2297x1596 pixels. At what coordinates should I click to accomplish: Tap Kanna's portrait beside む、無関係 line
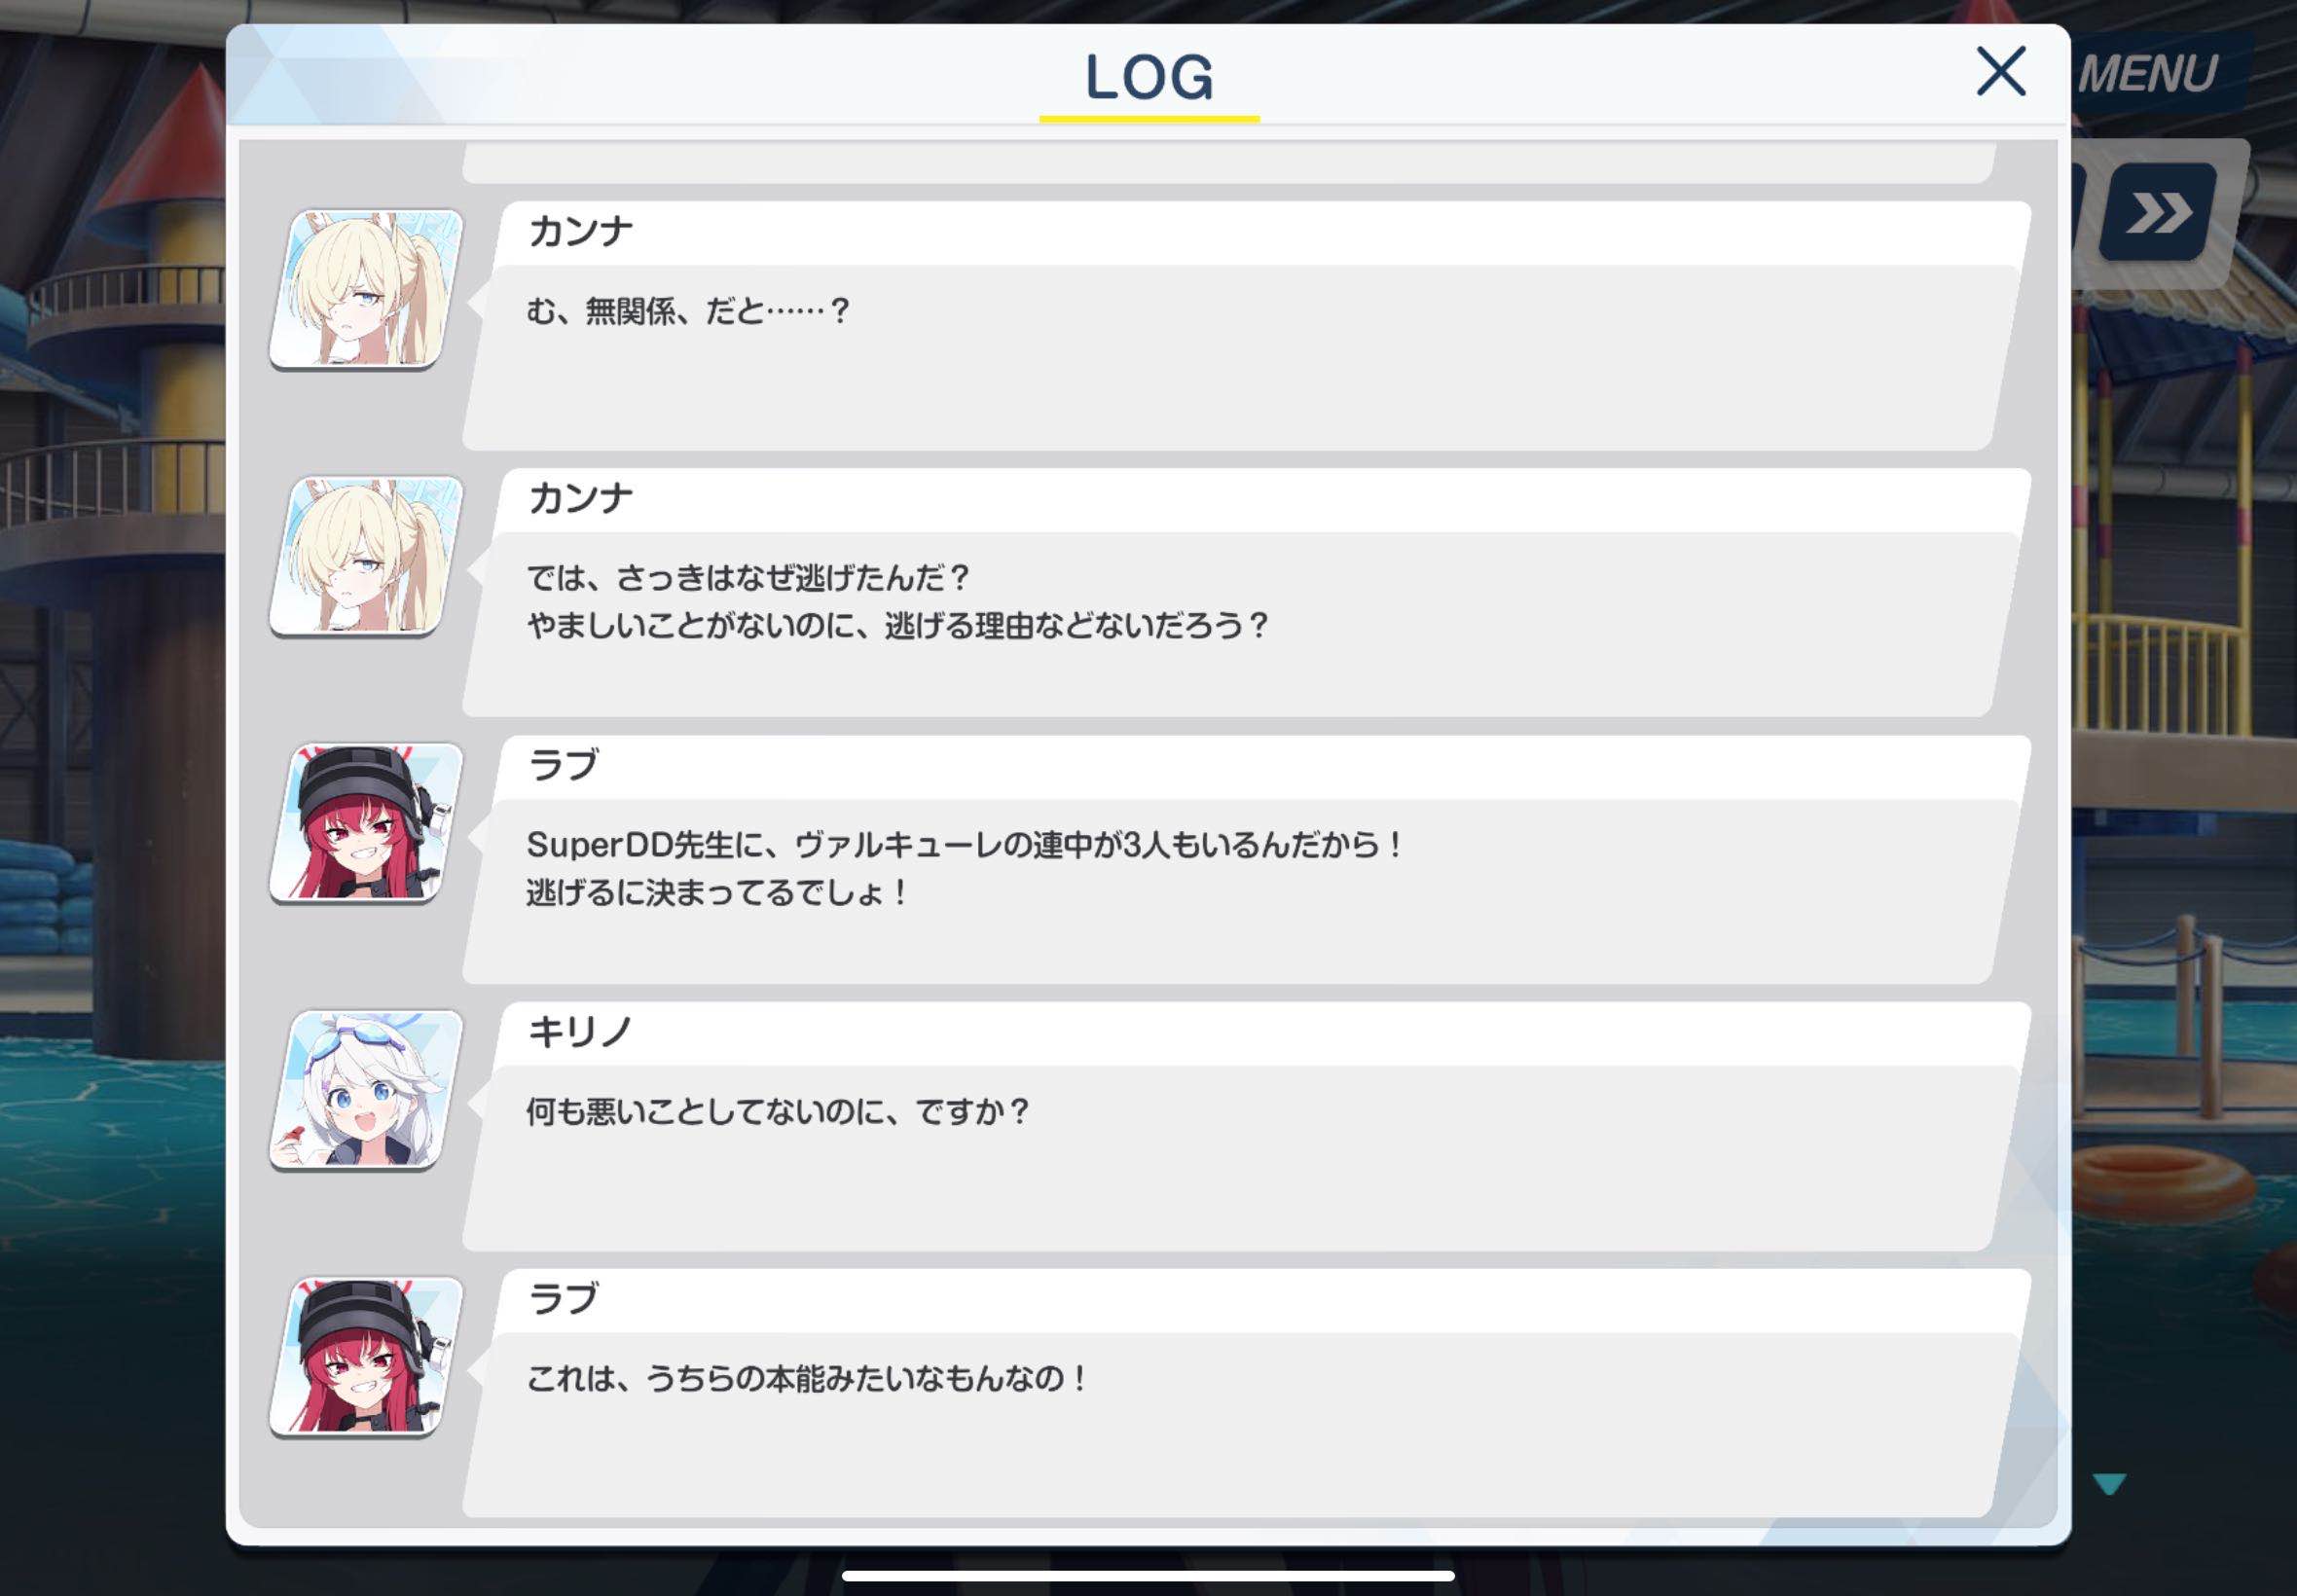pos(367,288)
